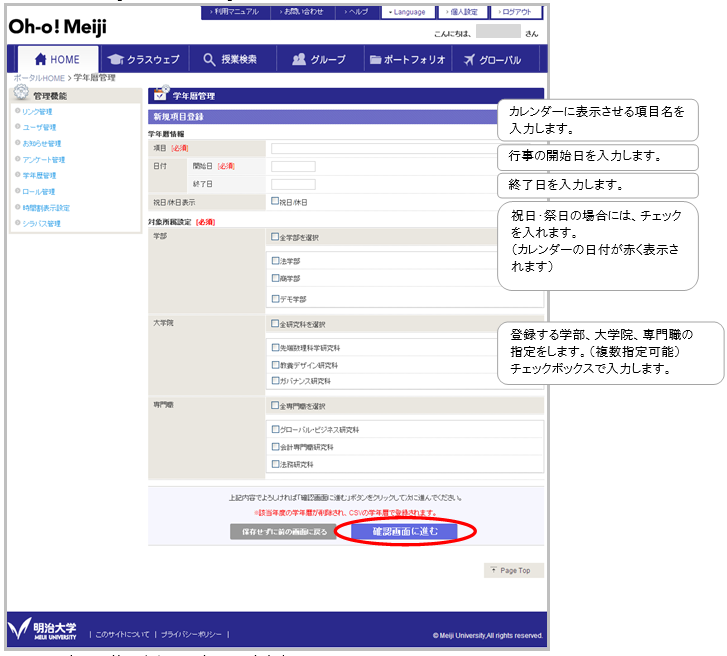Open ユーザ管理 in sidebar
The height and width of the screenshot is (656, 727).
pyautogui.click(x=39, y=127)
